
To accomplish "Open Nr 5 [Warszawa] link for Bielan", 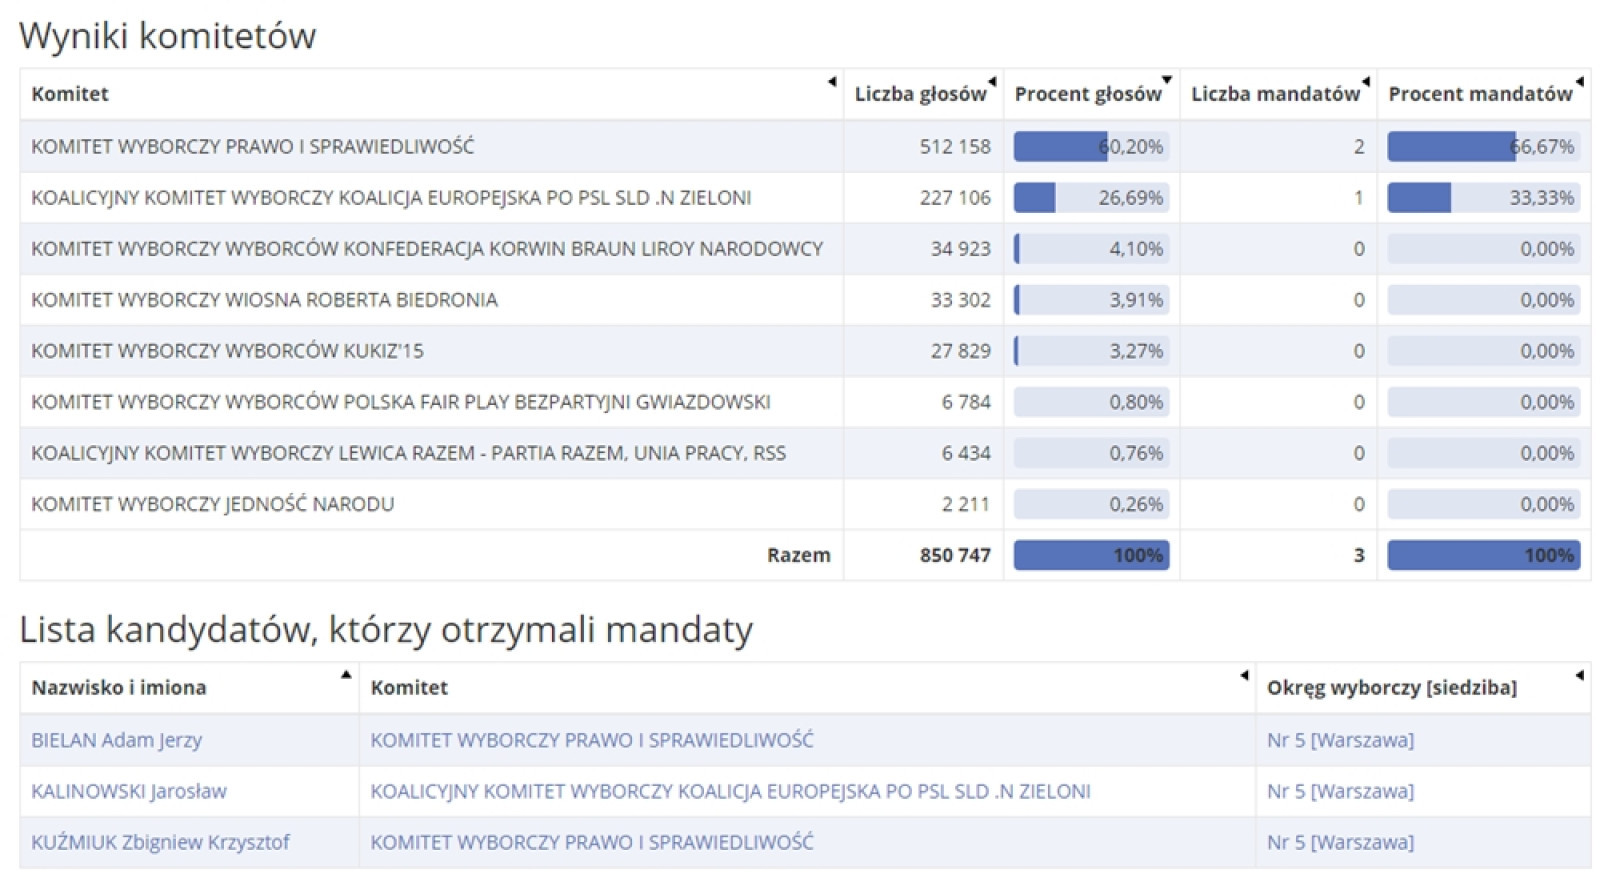I will click(x=1340, y=740).
